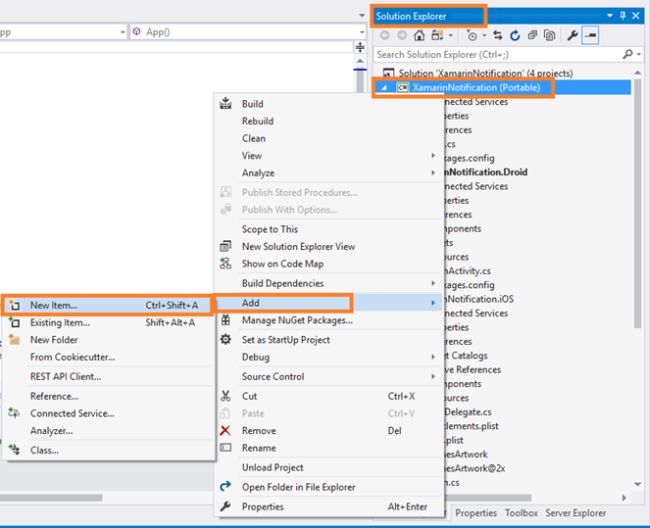Choose Rename from context menu
The height and width of the screenshot is (528, 650).
(329, 448)
